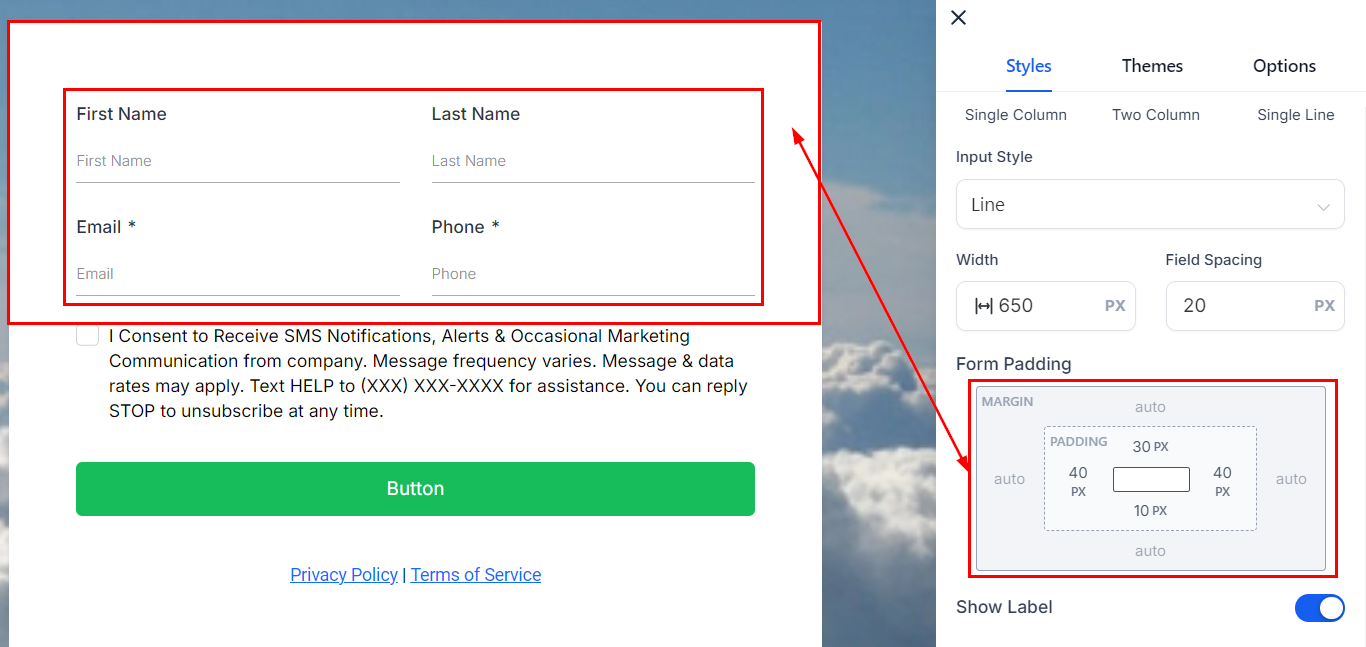Expand the Input Style Line dropdown

[1149, 205]
